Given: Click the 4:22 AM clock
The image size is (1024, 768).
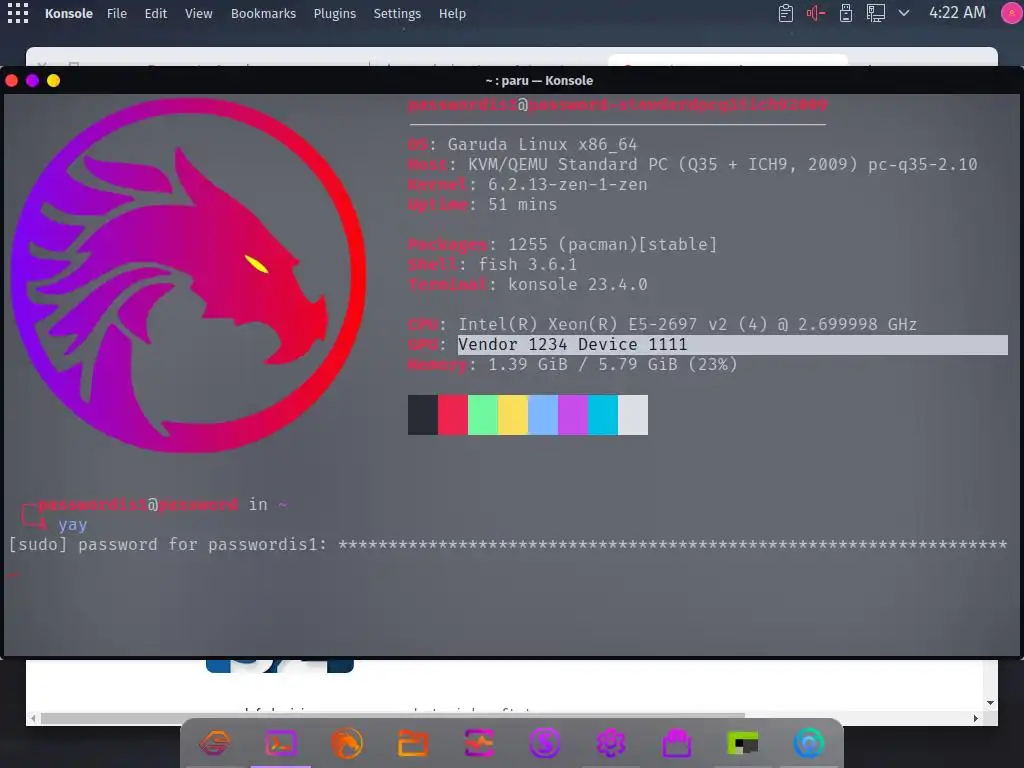Looking at the screenshot, I should [x=957, y=12].
